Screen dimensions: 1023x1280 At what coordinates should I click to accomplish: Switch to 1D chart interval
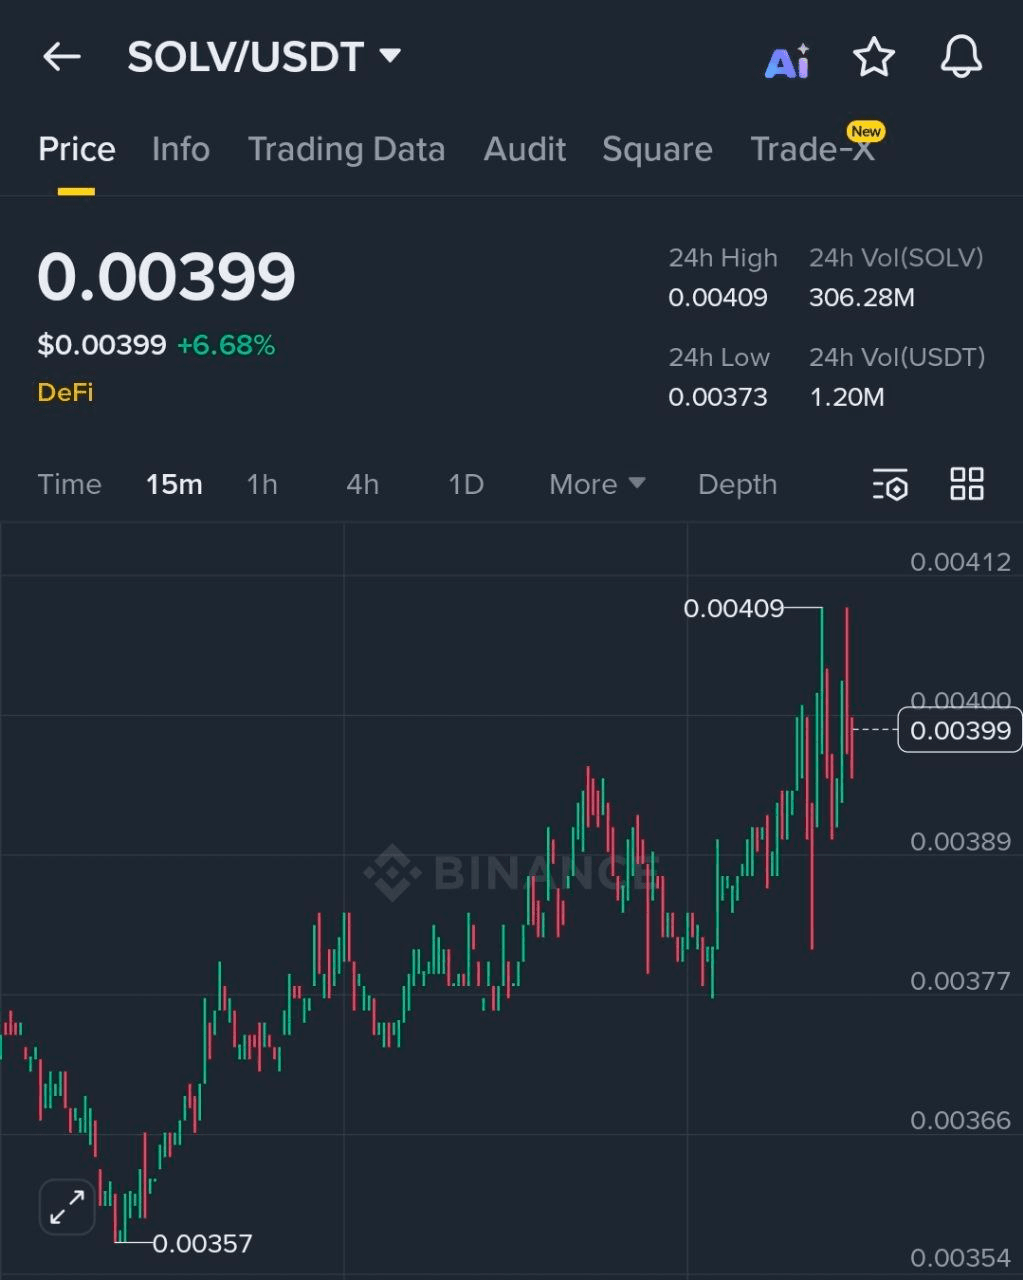coord(465,484)
